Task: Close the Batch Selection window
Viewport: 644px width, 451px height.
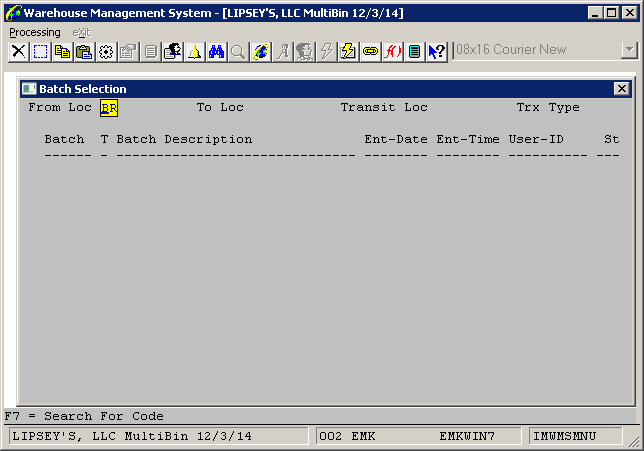Action: (621, 89)
